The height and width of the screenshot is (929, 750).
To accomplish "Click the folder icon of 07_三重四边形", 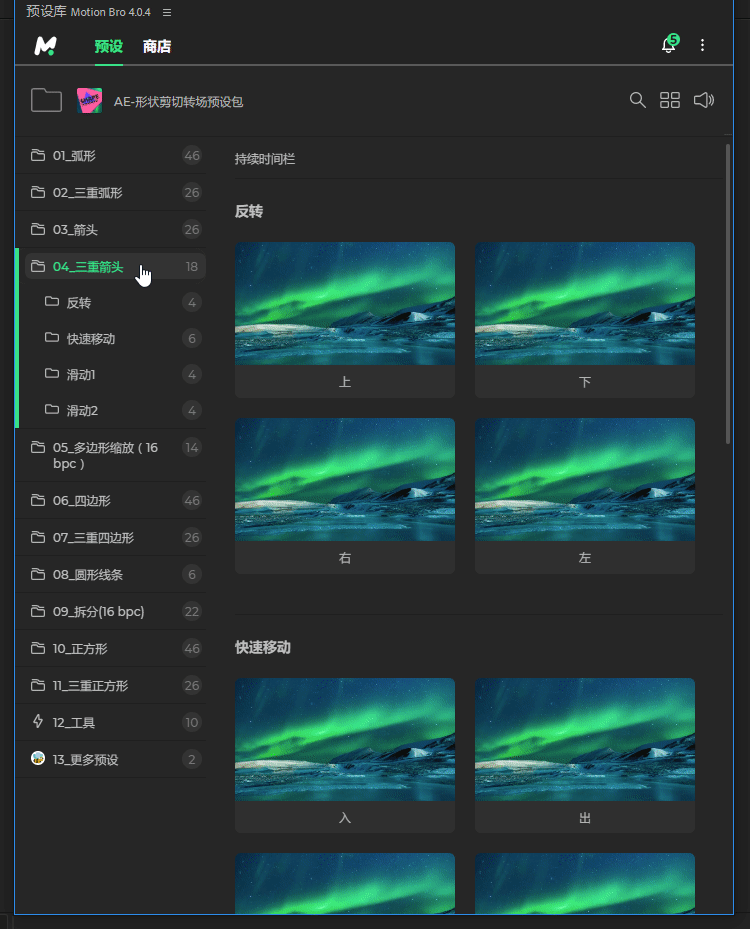I will pos(38,537).
